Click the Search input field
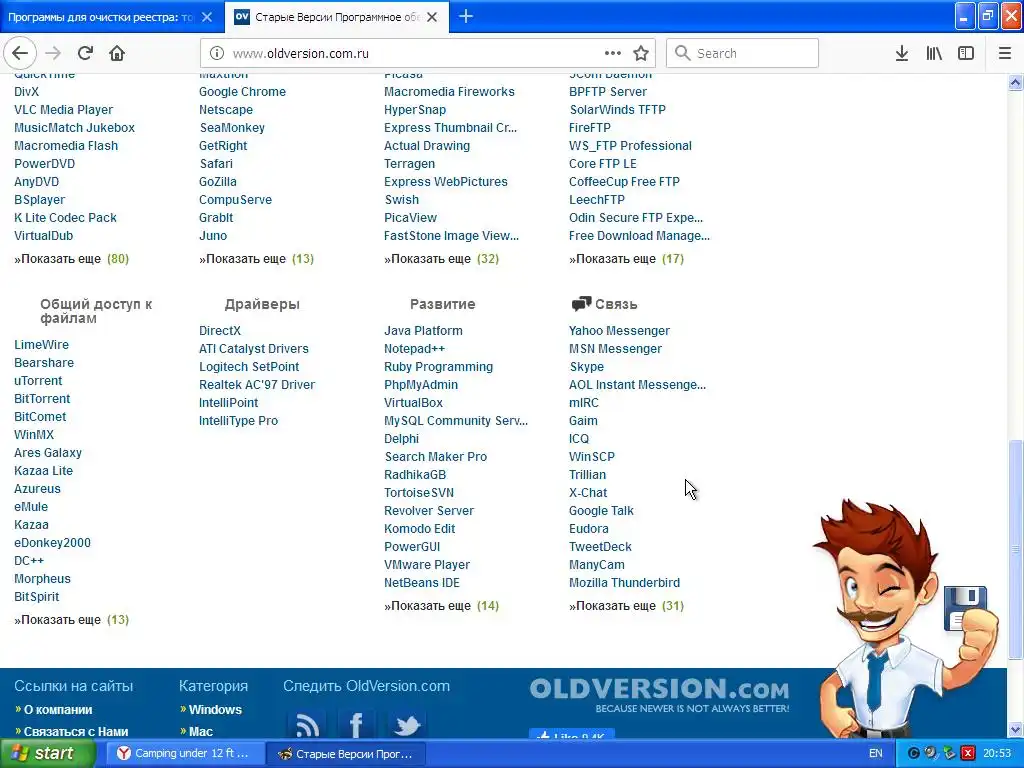The image size is (1024, 768). pos(743,53)
